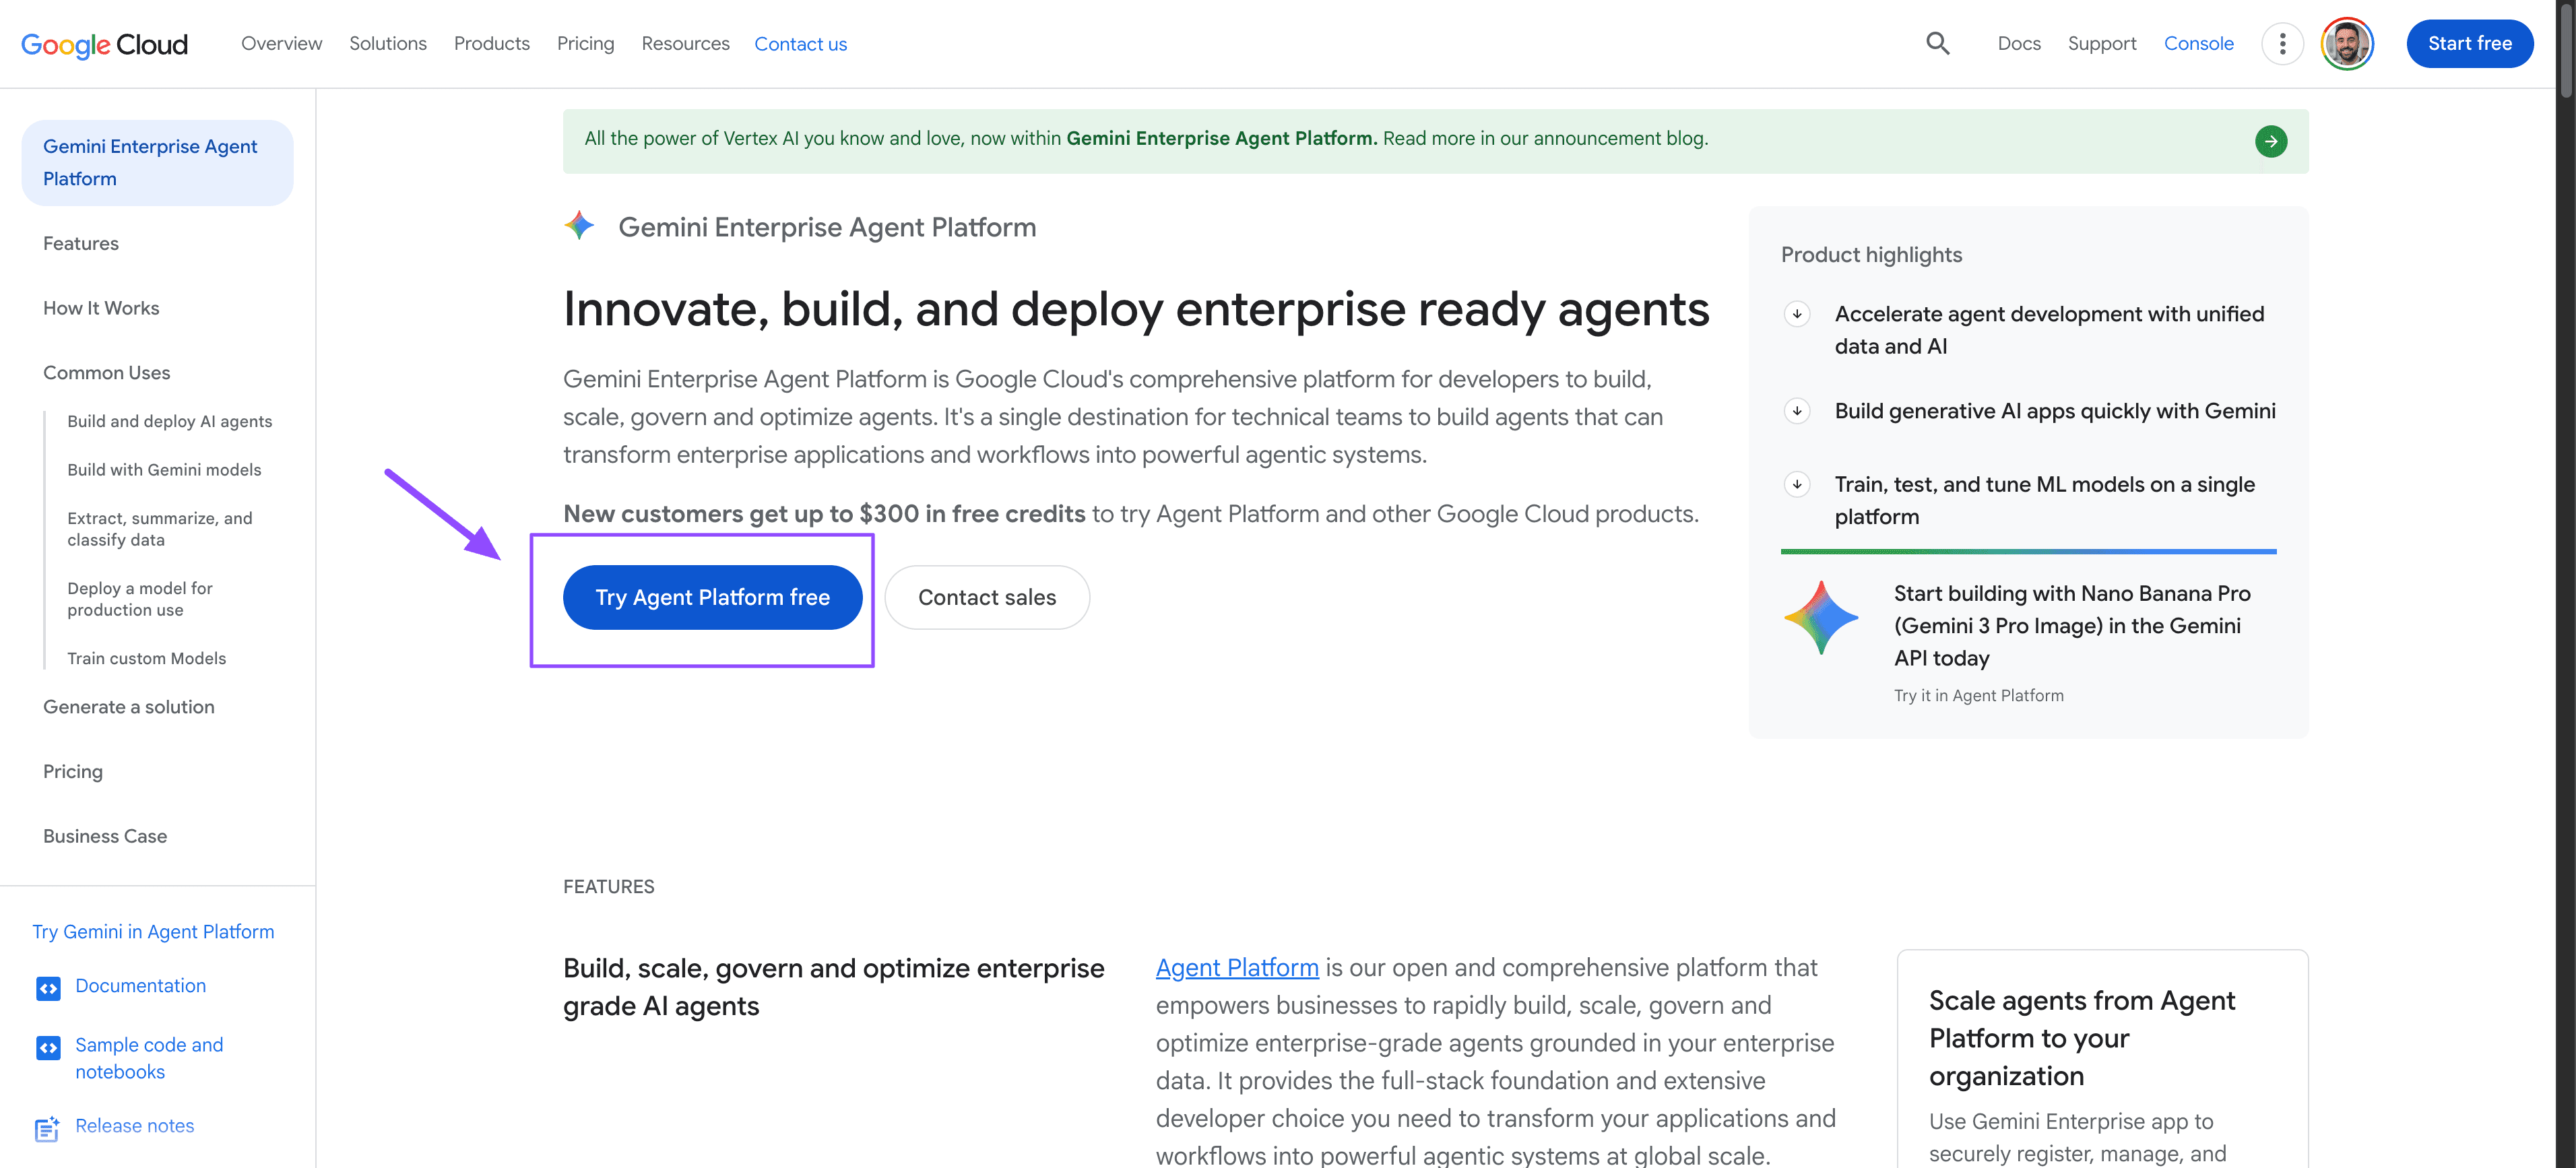
Task: Click 'Try it in Agent Platform' text
Action: 1978,695
